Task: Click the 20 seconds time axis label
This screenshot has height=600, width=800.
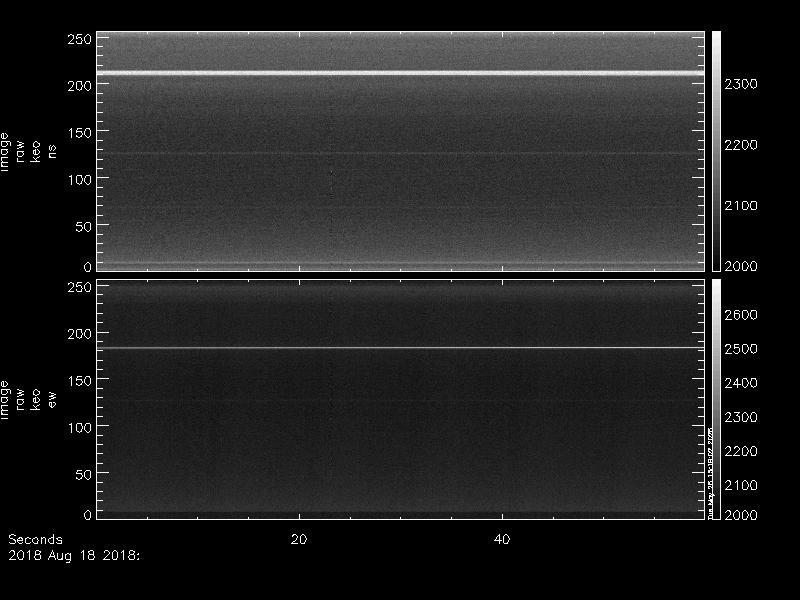Action: [299, 539]
